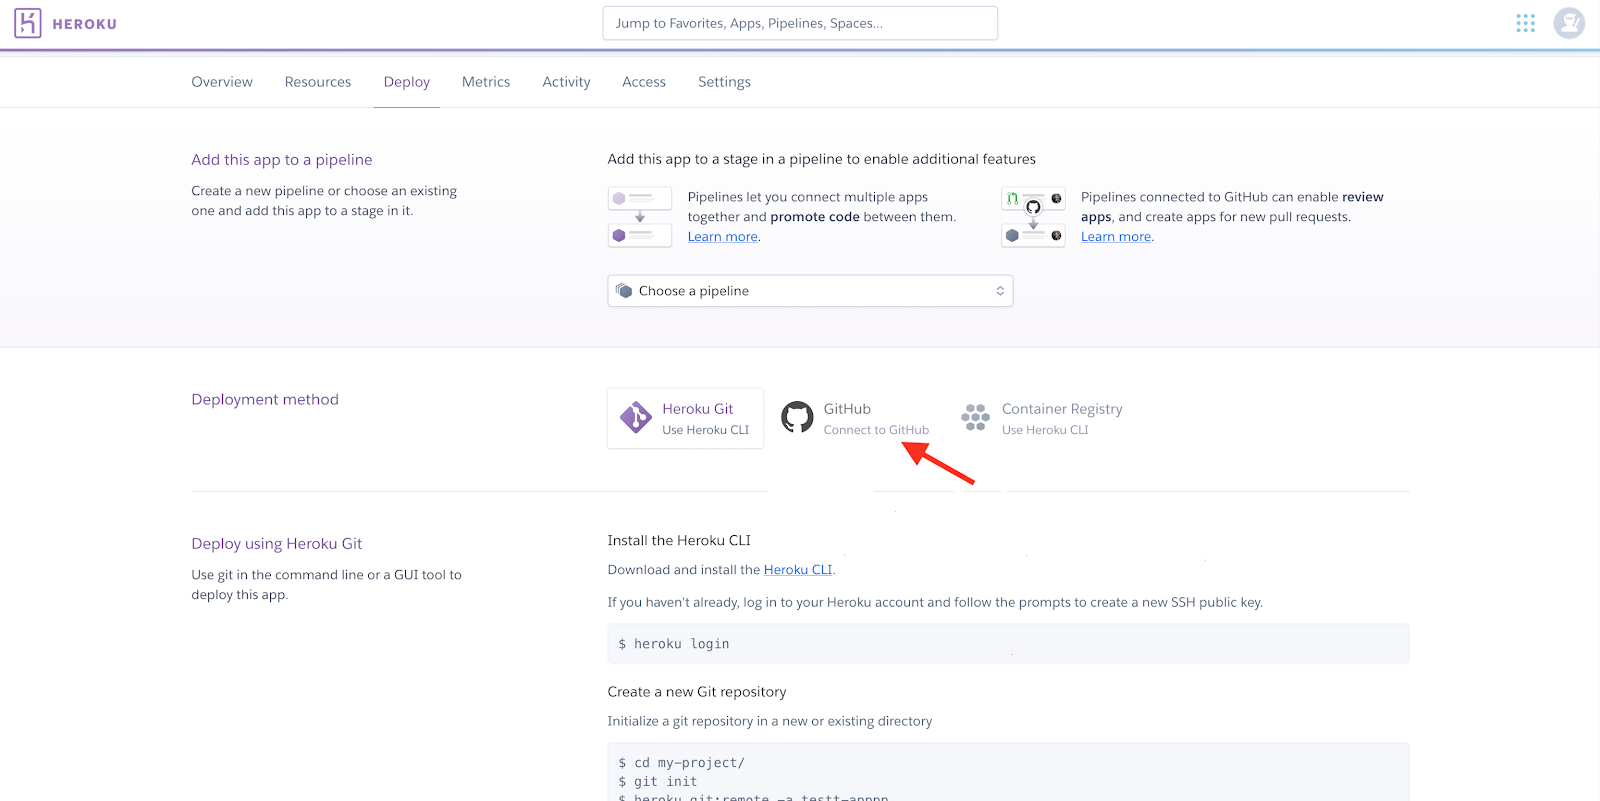Select the Deploy tab
The width and height of the screenshot is (1600, 801).
pos(407,82)
